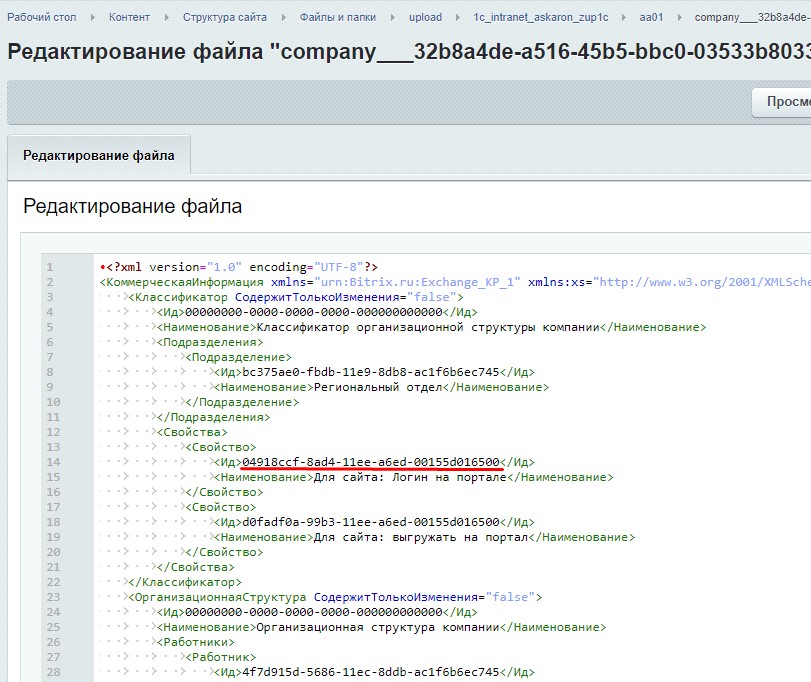Image resolution: width=811 pixels, height=682 pixels.
Task: Click the 'upload' folder breadcrumb
Action: 425,18
